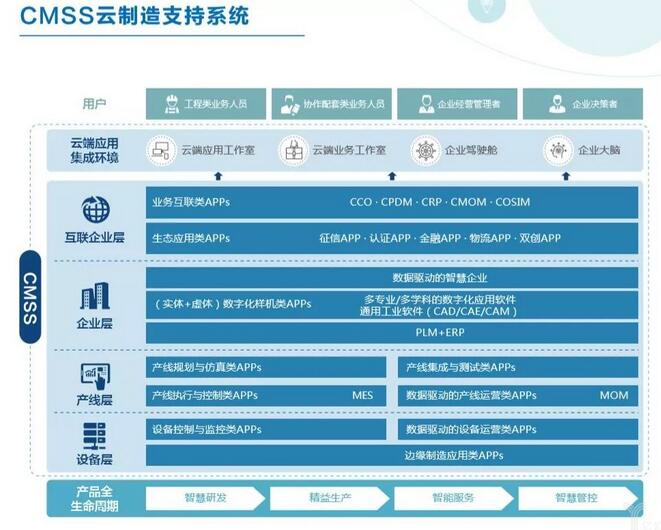Click the decision-maker person icon for 企业决策者
Screen dimensions: 661x530
[557, 104]
